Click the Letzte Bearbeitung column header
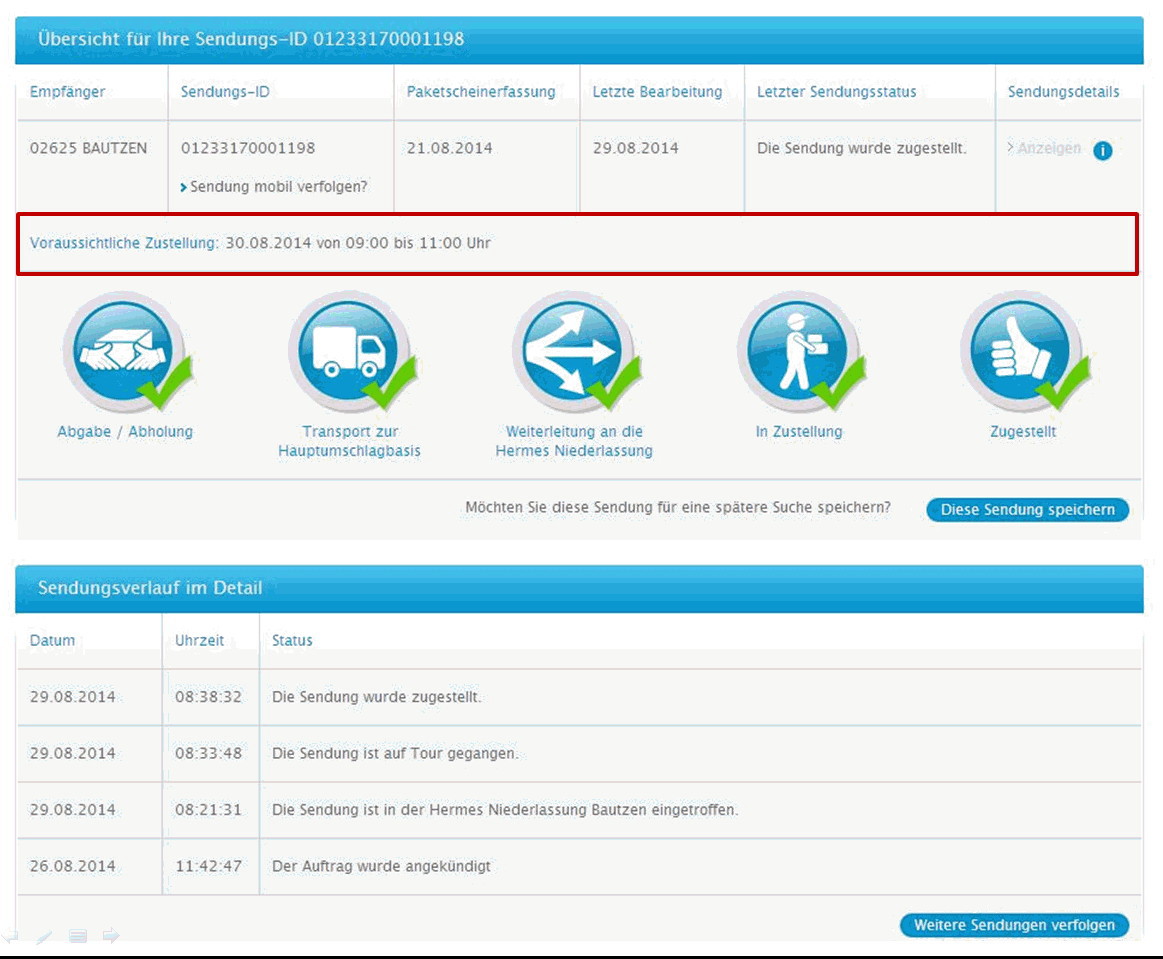The width and height of the screenshot is (1163, 959). coord(657,92)
